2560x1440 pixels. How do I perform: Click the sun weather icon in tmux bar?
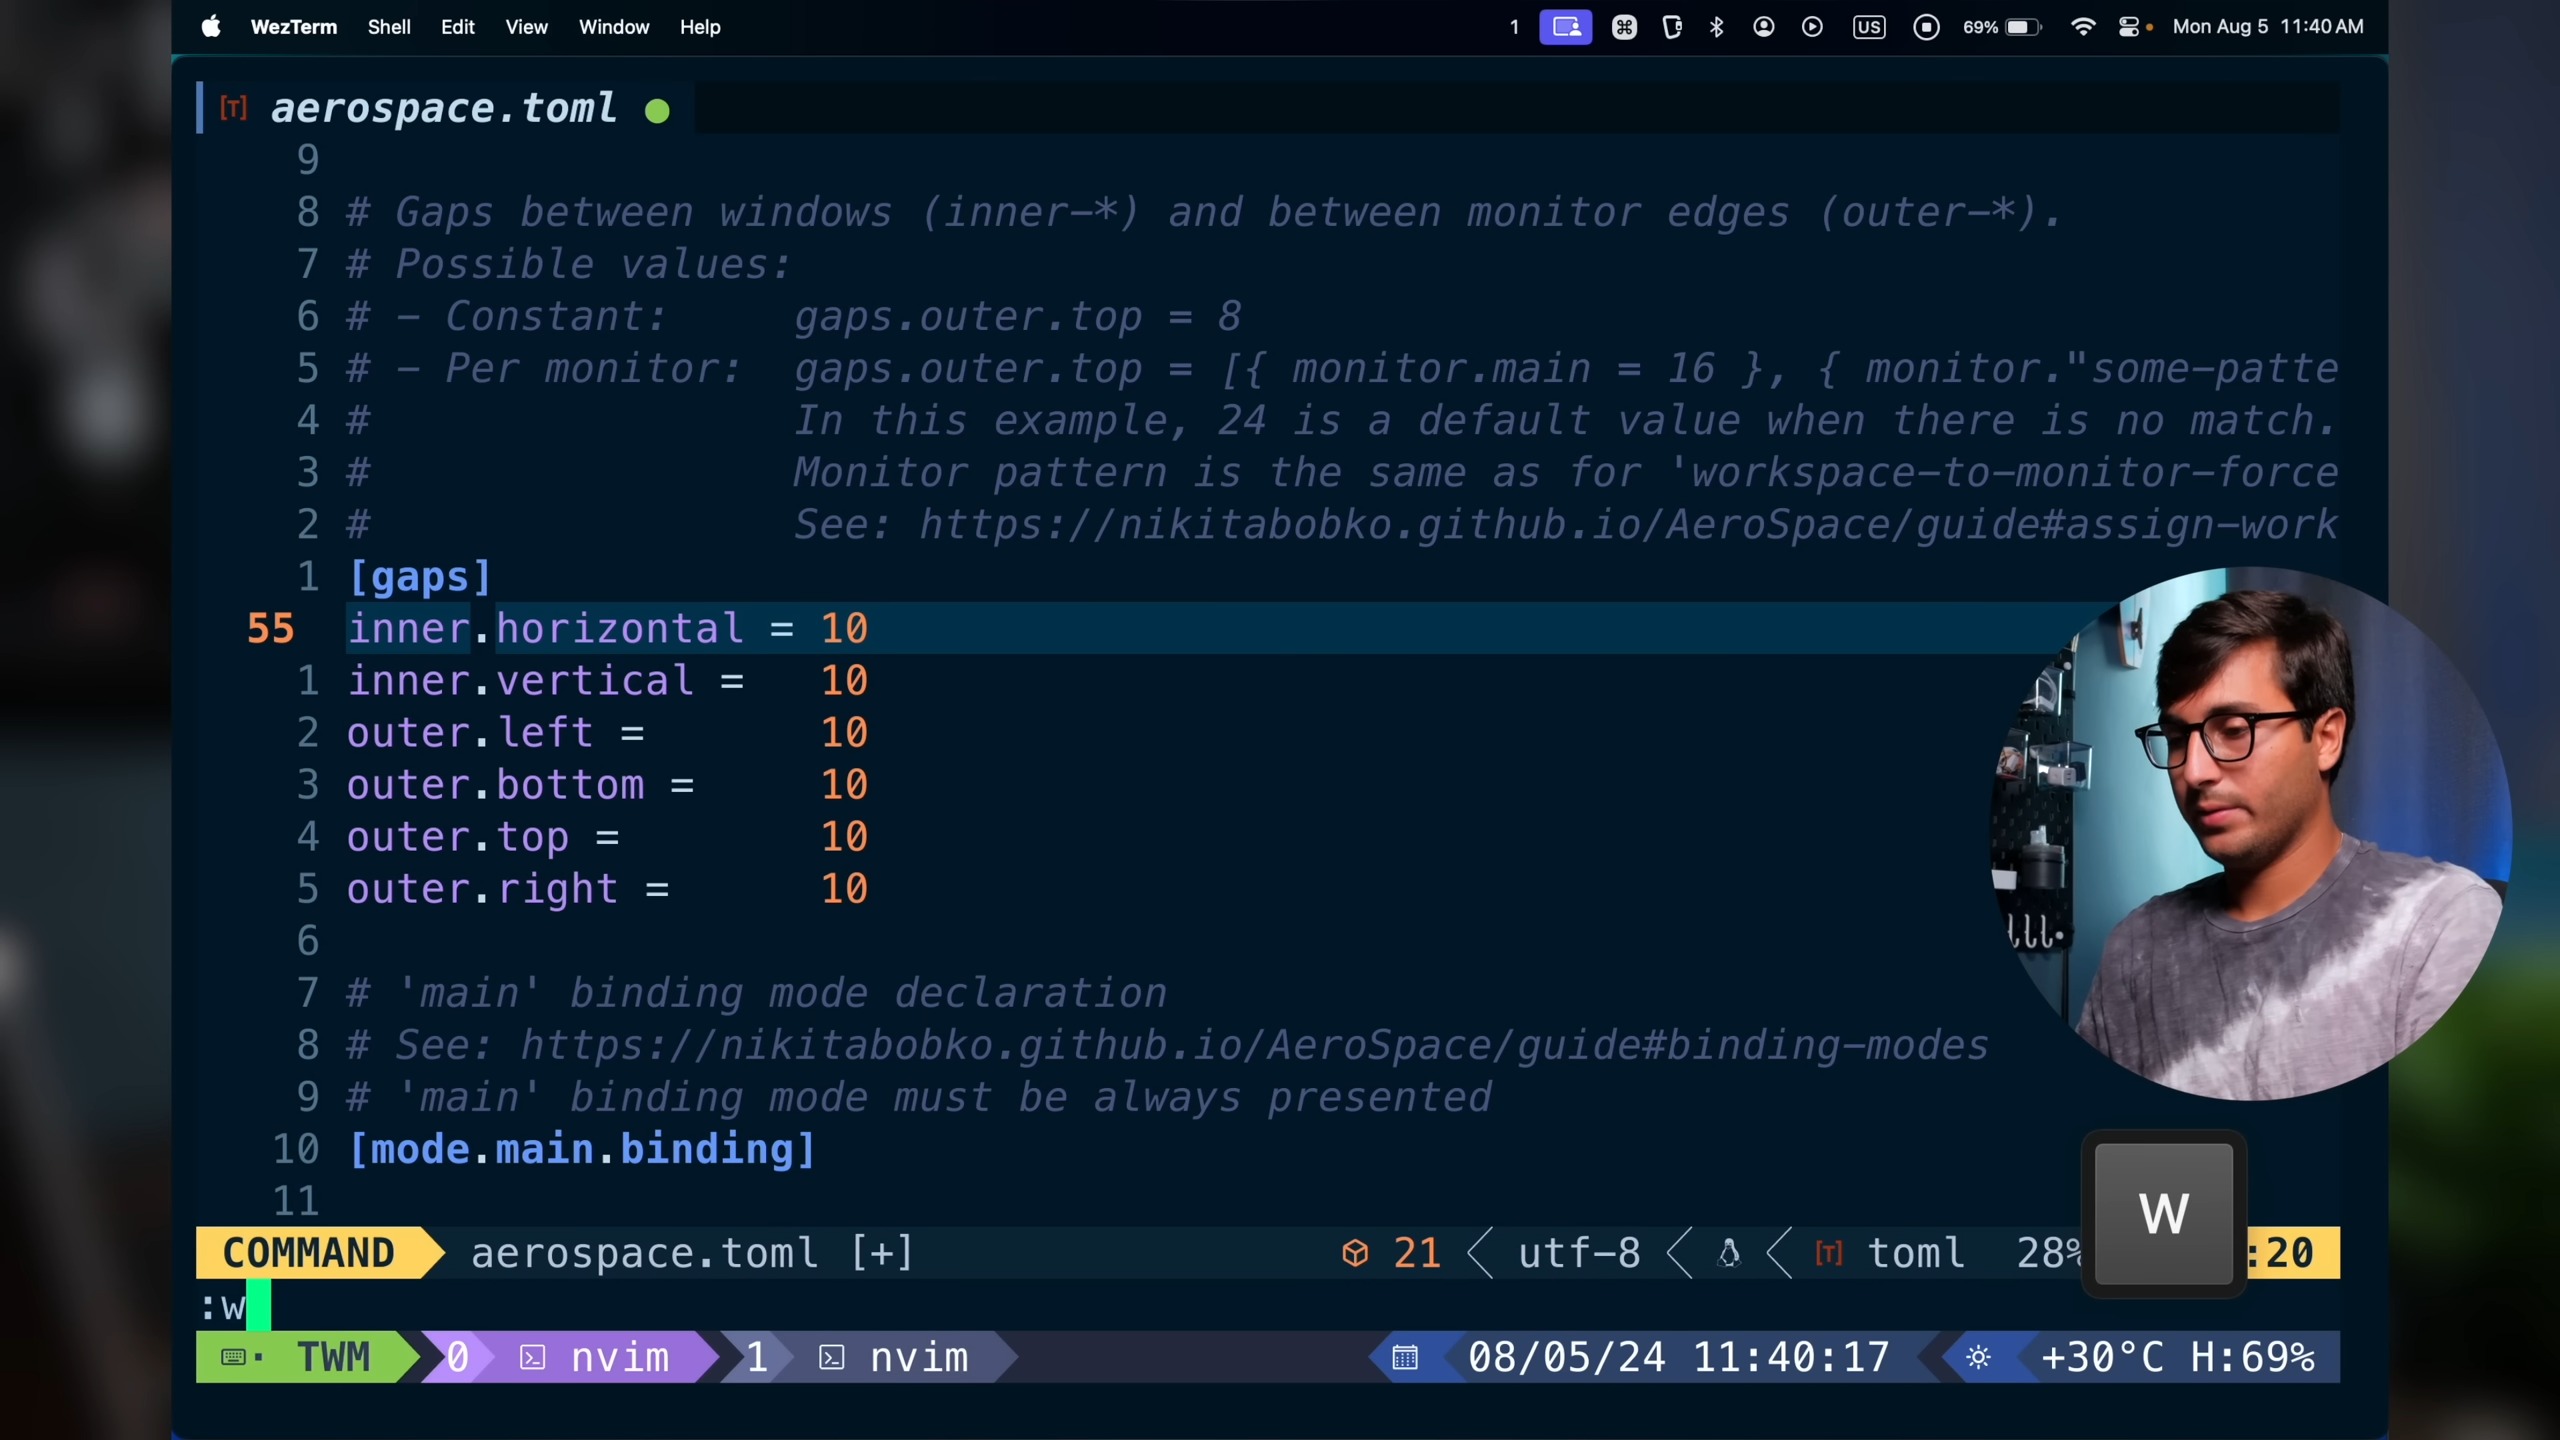pyautogui.click(x=1978, y=1358)
